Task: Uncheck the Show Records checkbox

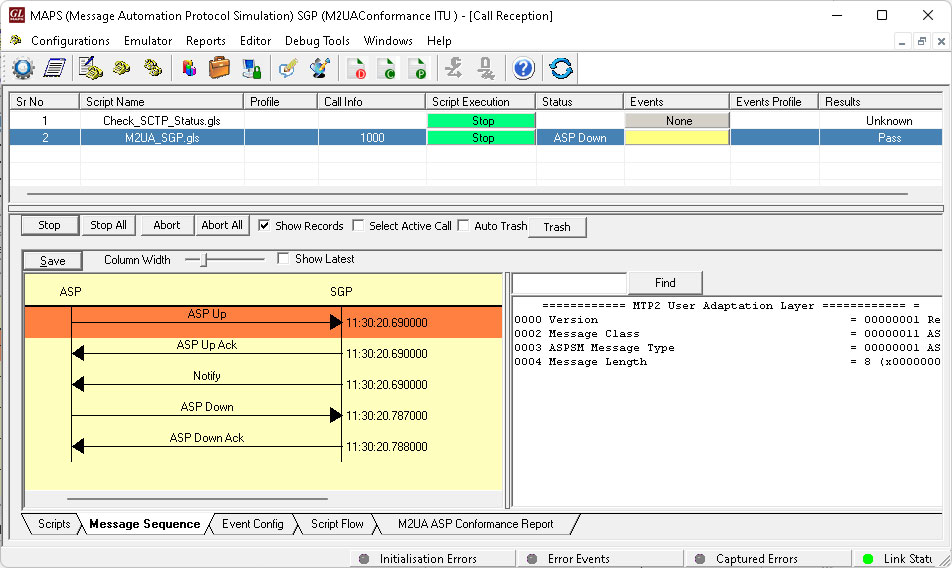Action: point(264,225)
